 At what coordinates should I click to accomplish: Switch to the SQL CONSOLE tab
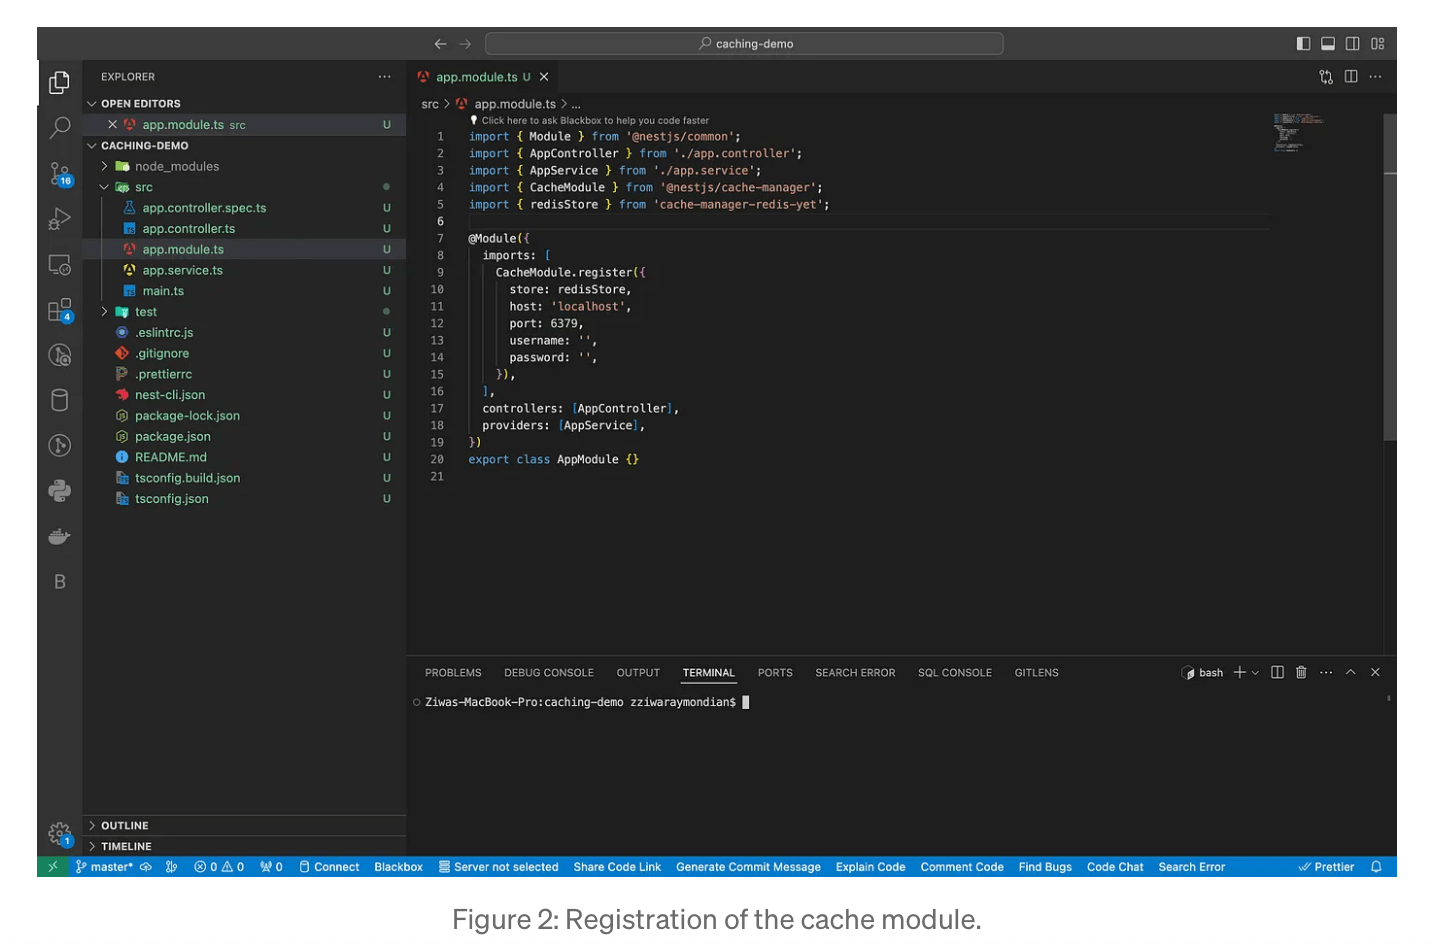[x=955, y=673]
